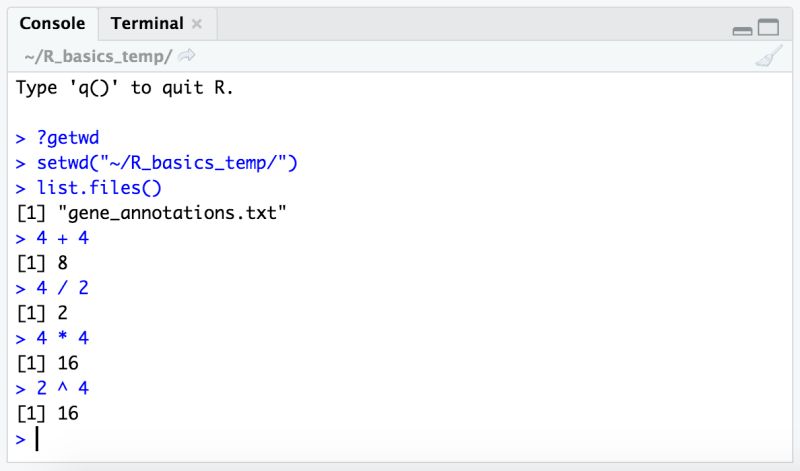Click the list.files() command line
Screen dimensions: 800x471
tap(99, 188)
